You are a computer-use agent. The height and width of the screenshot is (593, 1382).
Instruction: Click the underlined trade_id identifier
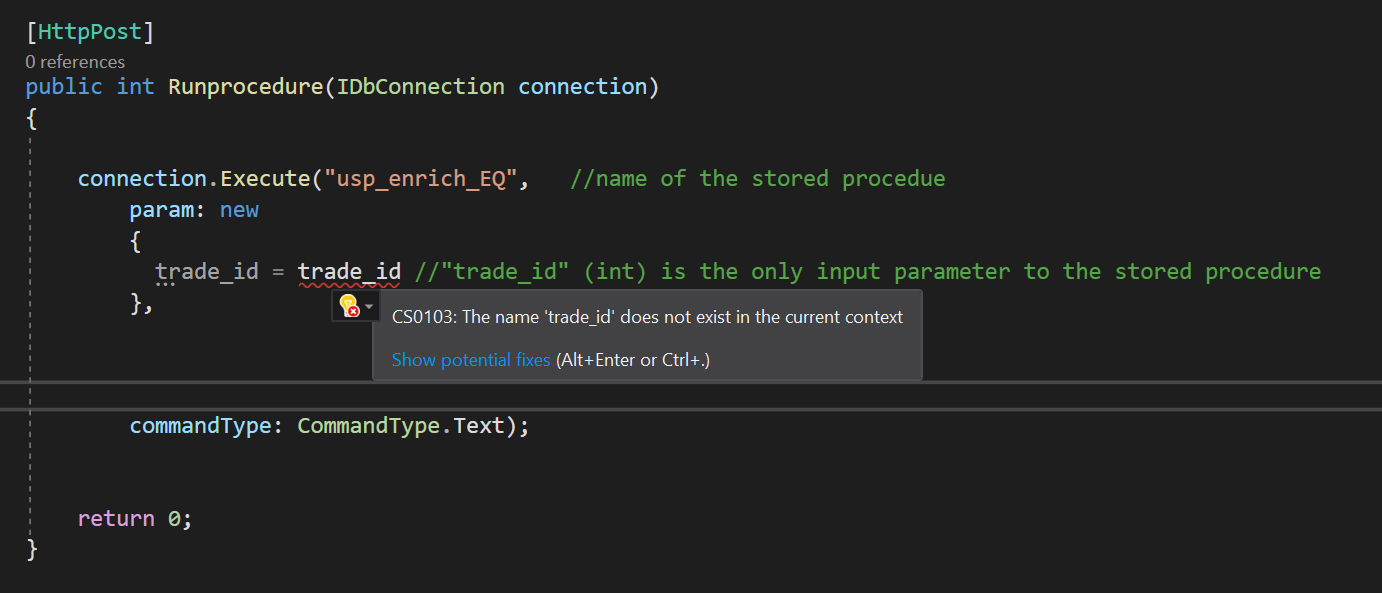[x=349, y=270]
